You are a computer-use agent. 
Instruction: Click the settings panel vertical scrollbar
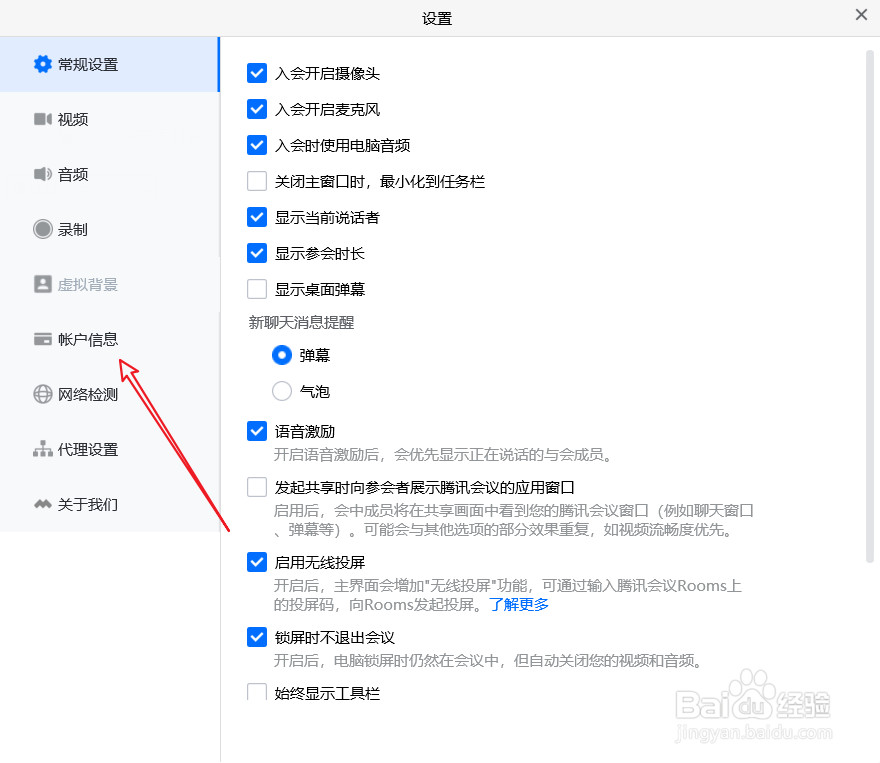pos(869,306)
